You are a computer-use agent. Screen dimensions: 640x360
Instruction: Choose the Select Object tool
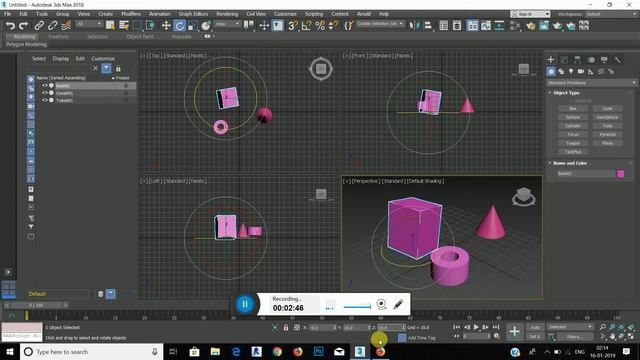[x=110, y=25]
